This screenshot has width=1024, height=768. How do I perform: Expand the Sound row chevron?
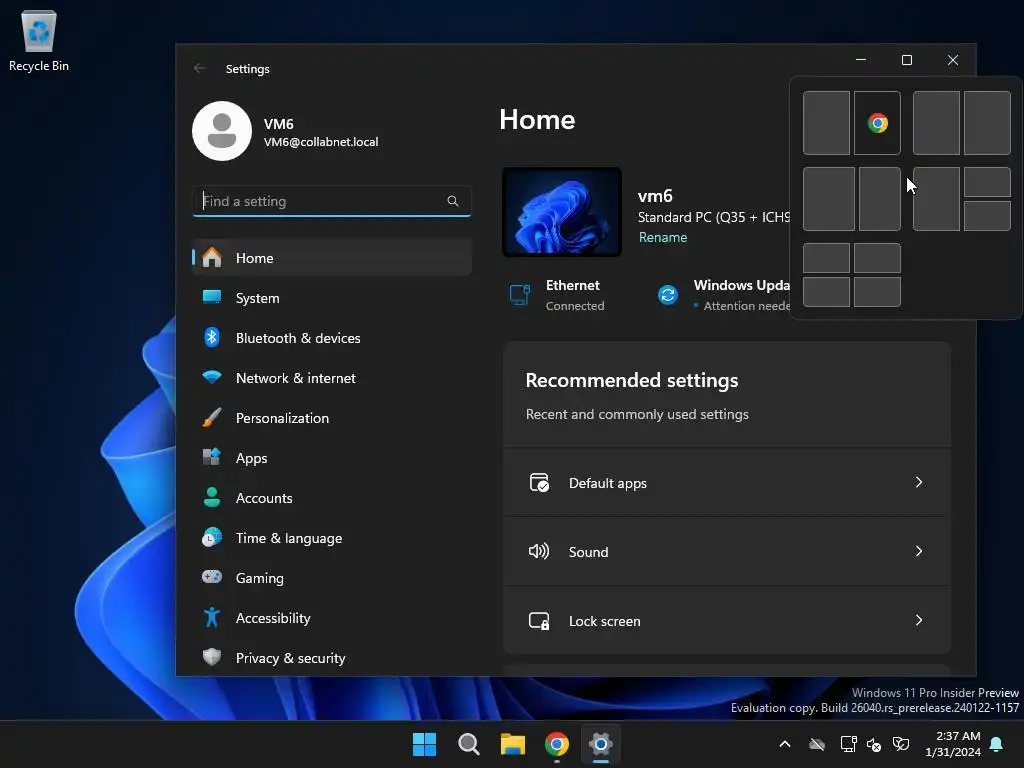919,551
